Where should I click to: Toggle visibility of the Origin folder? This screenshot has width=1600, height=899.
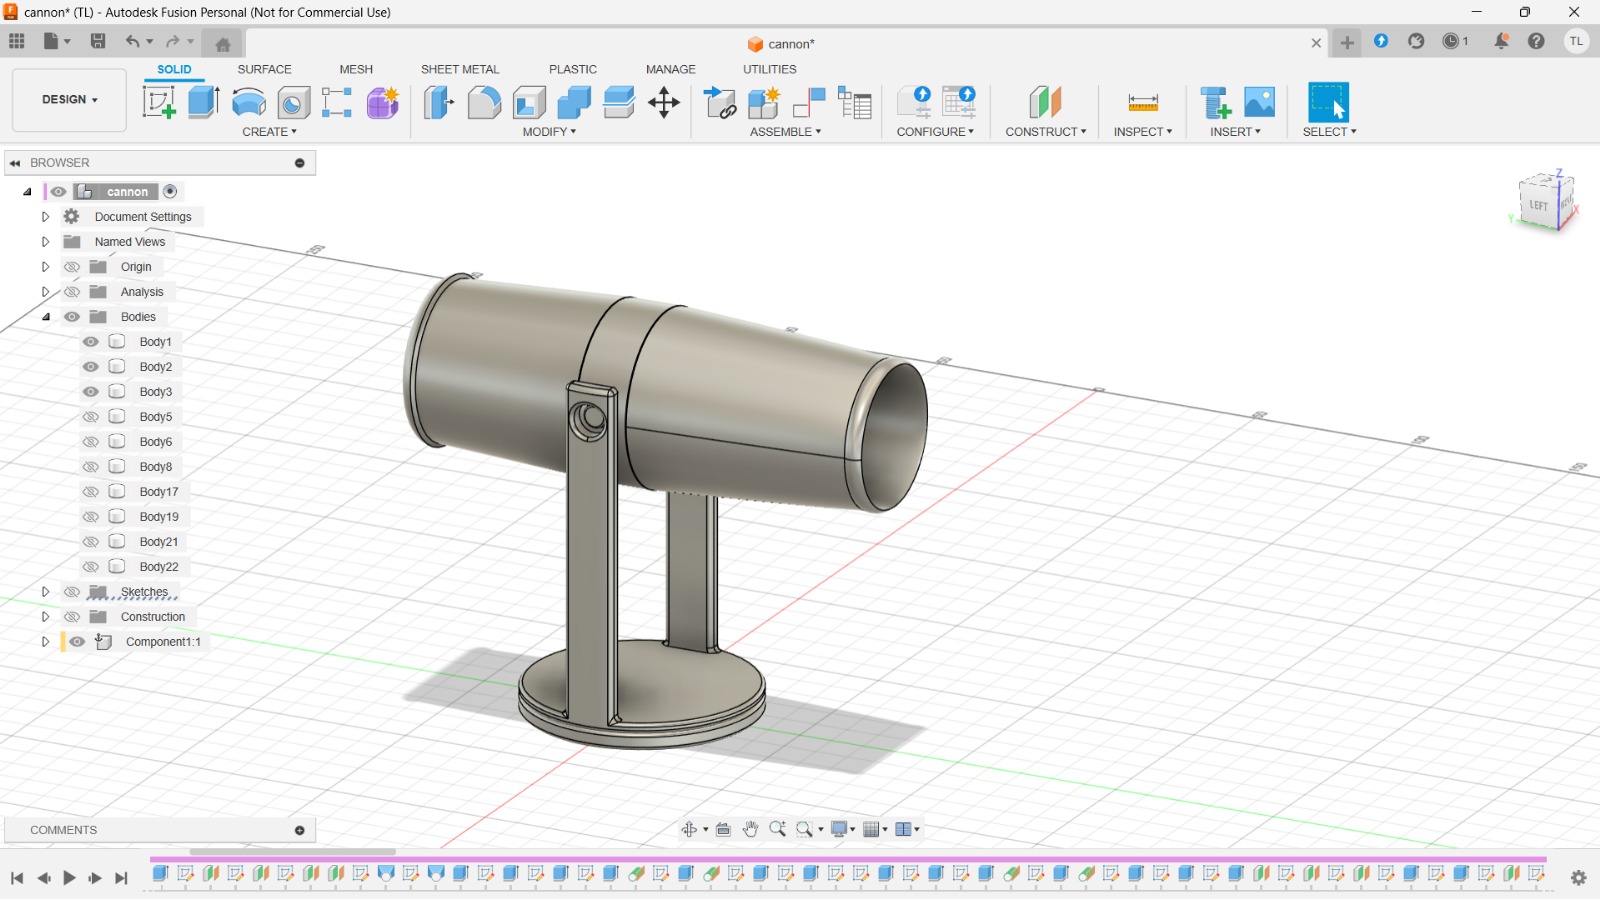pos(72,267)
